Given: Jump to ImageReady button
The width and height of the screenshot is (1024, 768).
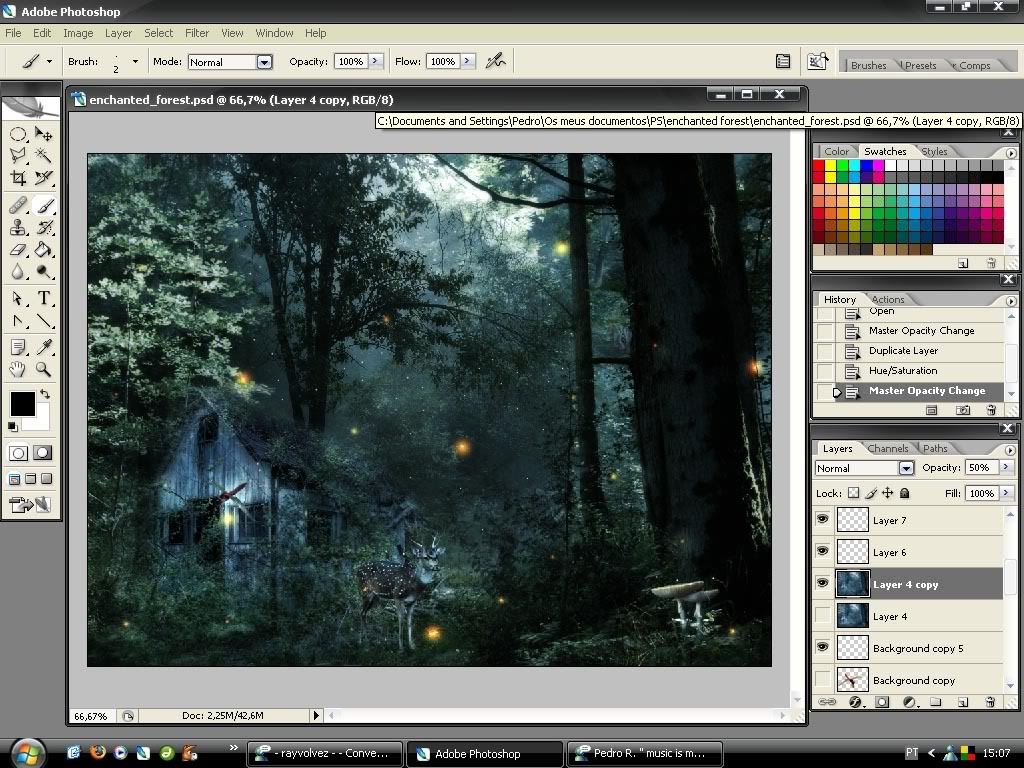Looking at the screenshot, I should click(x=29, y=504).
